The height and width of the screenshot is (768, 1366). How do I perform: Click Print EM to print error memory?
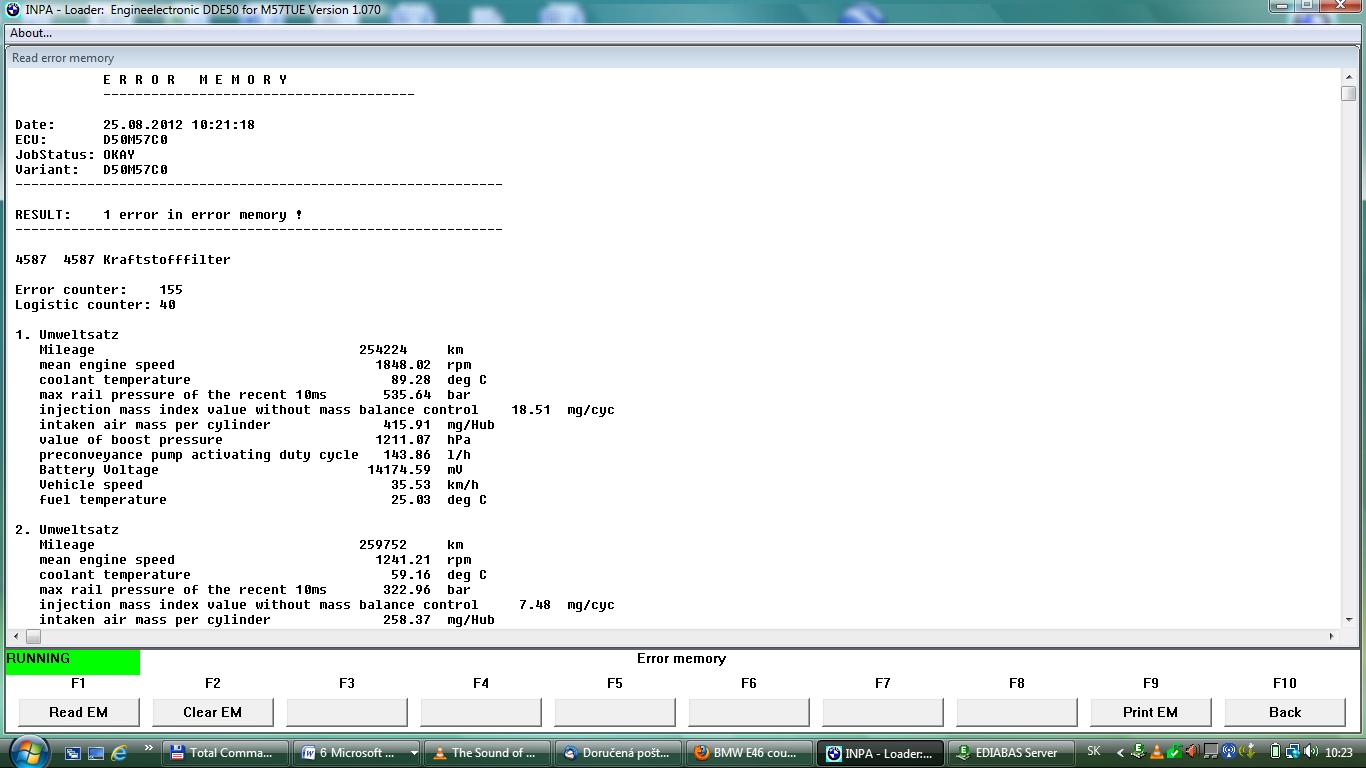coord(1150,712)
